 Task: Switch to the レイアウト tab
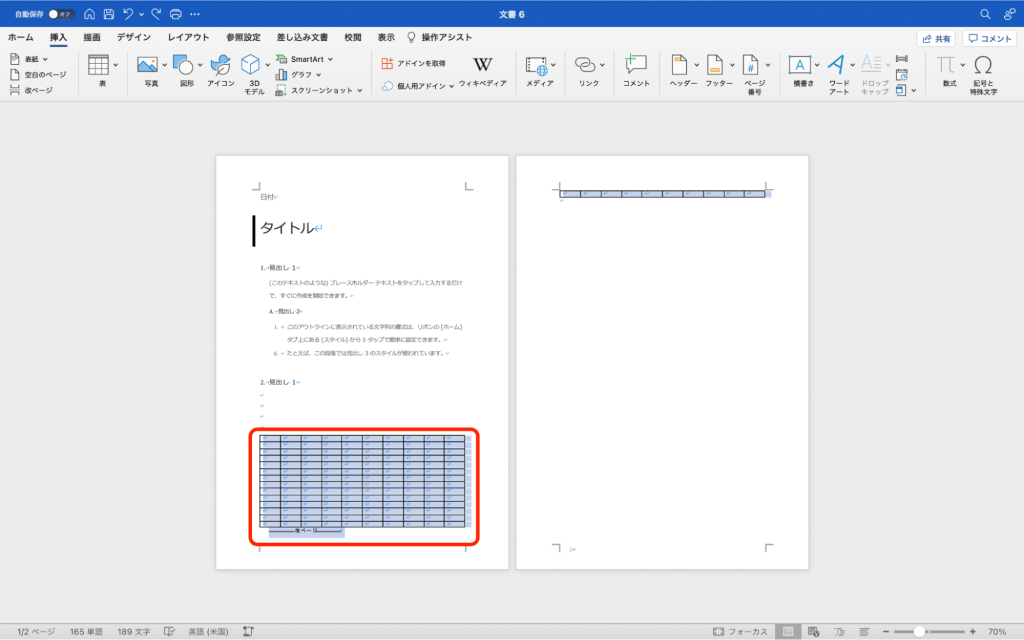(188, 37)
